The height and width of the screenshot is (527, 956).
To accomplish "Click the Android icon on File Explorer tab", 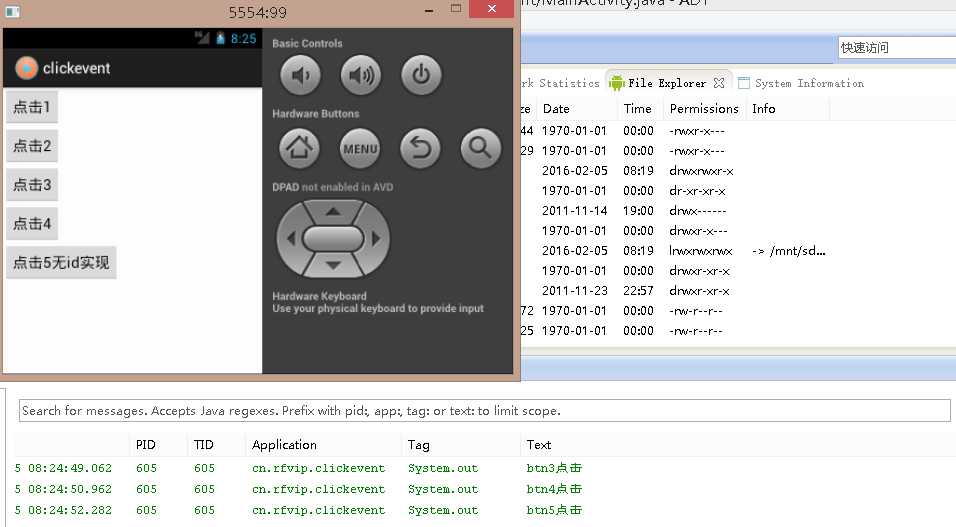I will 617,83.
